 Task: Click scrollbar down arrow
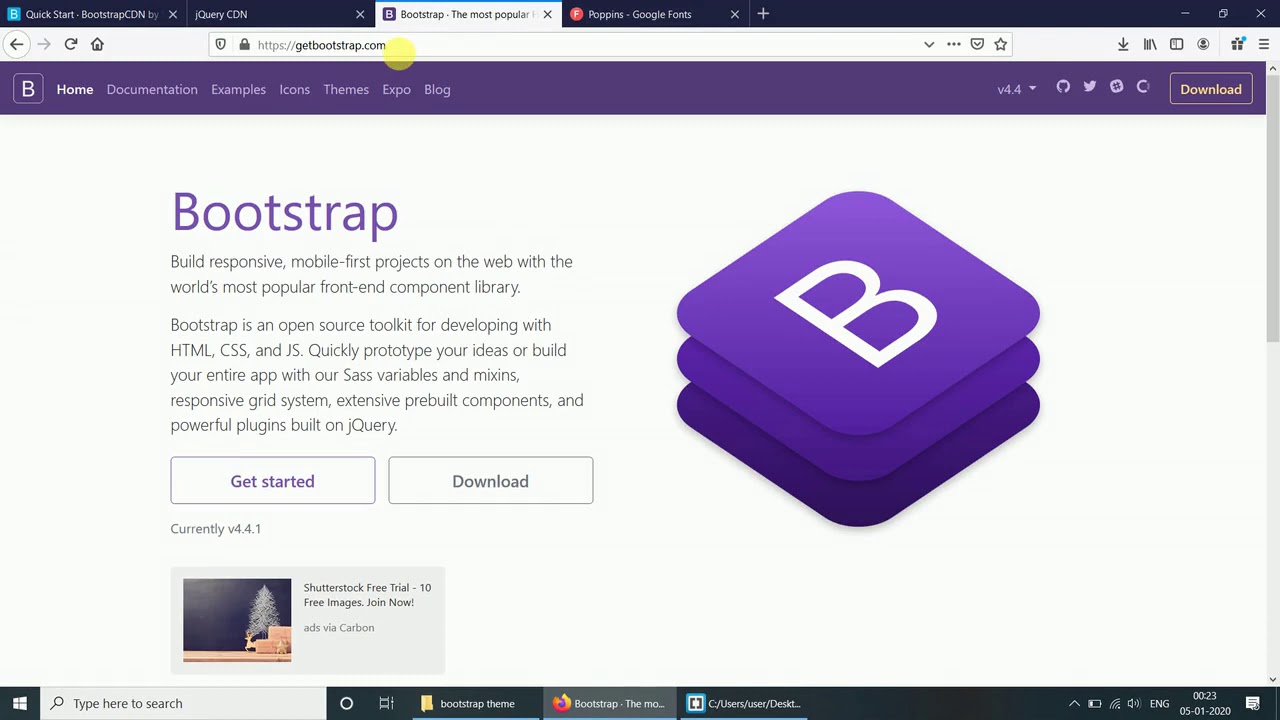(1272, 680)
